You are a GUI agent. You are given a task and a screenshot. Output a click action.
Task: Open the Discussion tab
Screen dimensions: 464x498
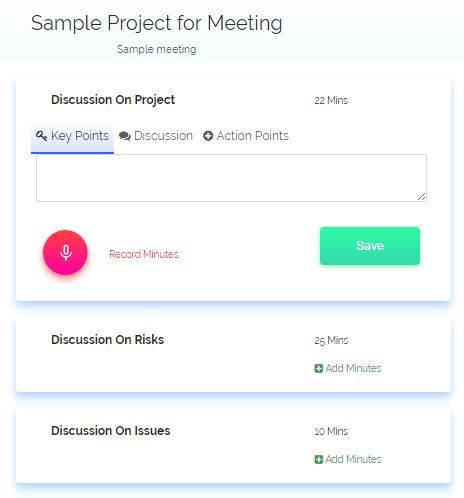[156, 136]
